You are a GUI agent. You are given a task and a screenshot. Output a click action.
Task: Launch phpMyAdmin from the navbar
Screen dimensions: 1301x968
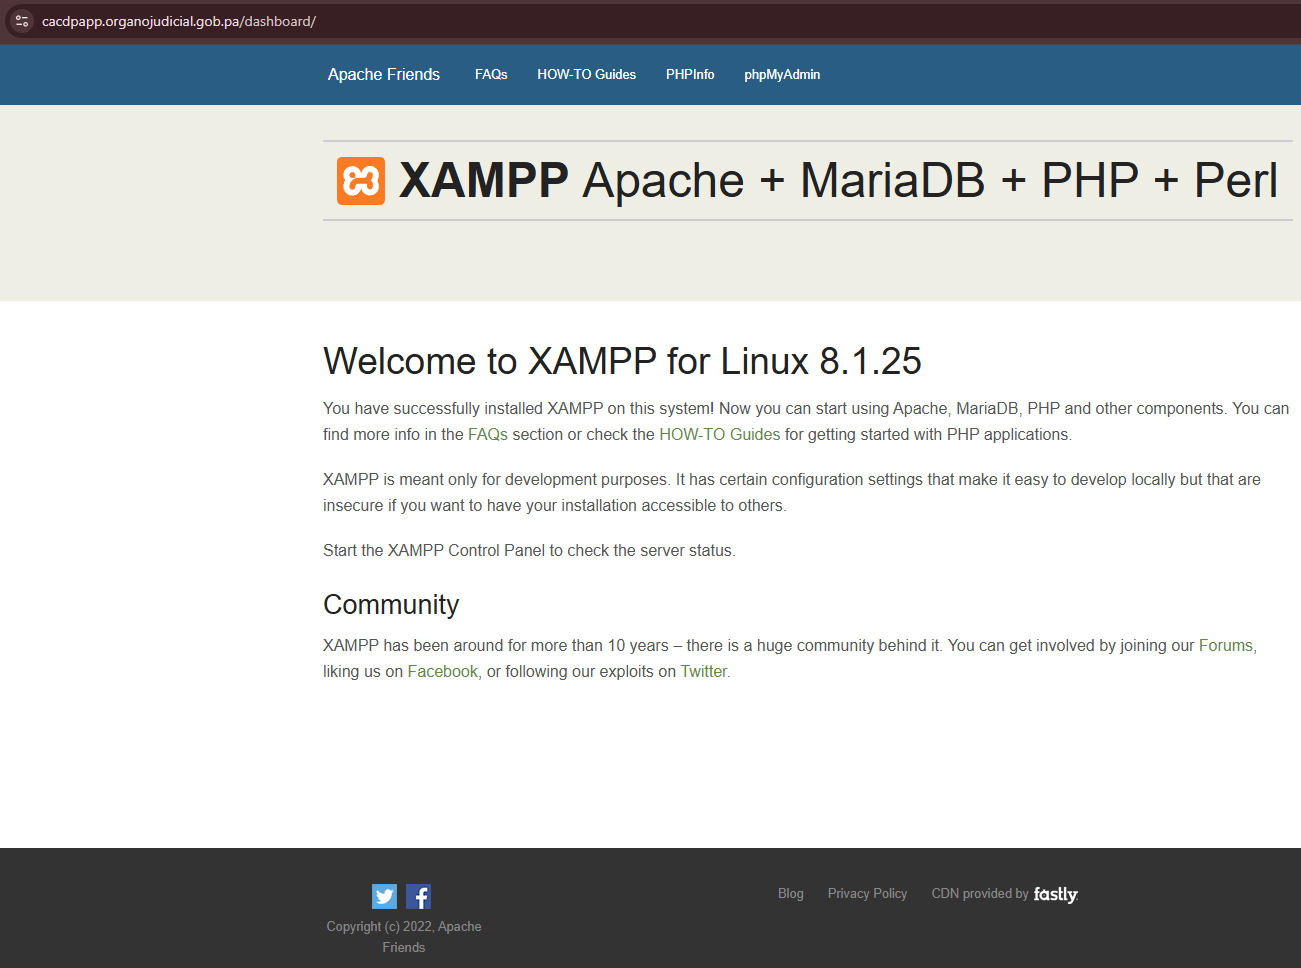pos(782,75)
